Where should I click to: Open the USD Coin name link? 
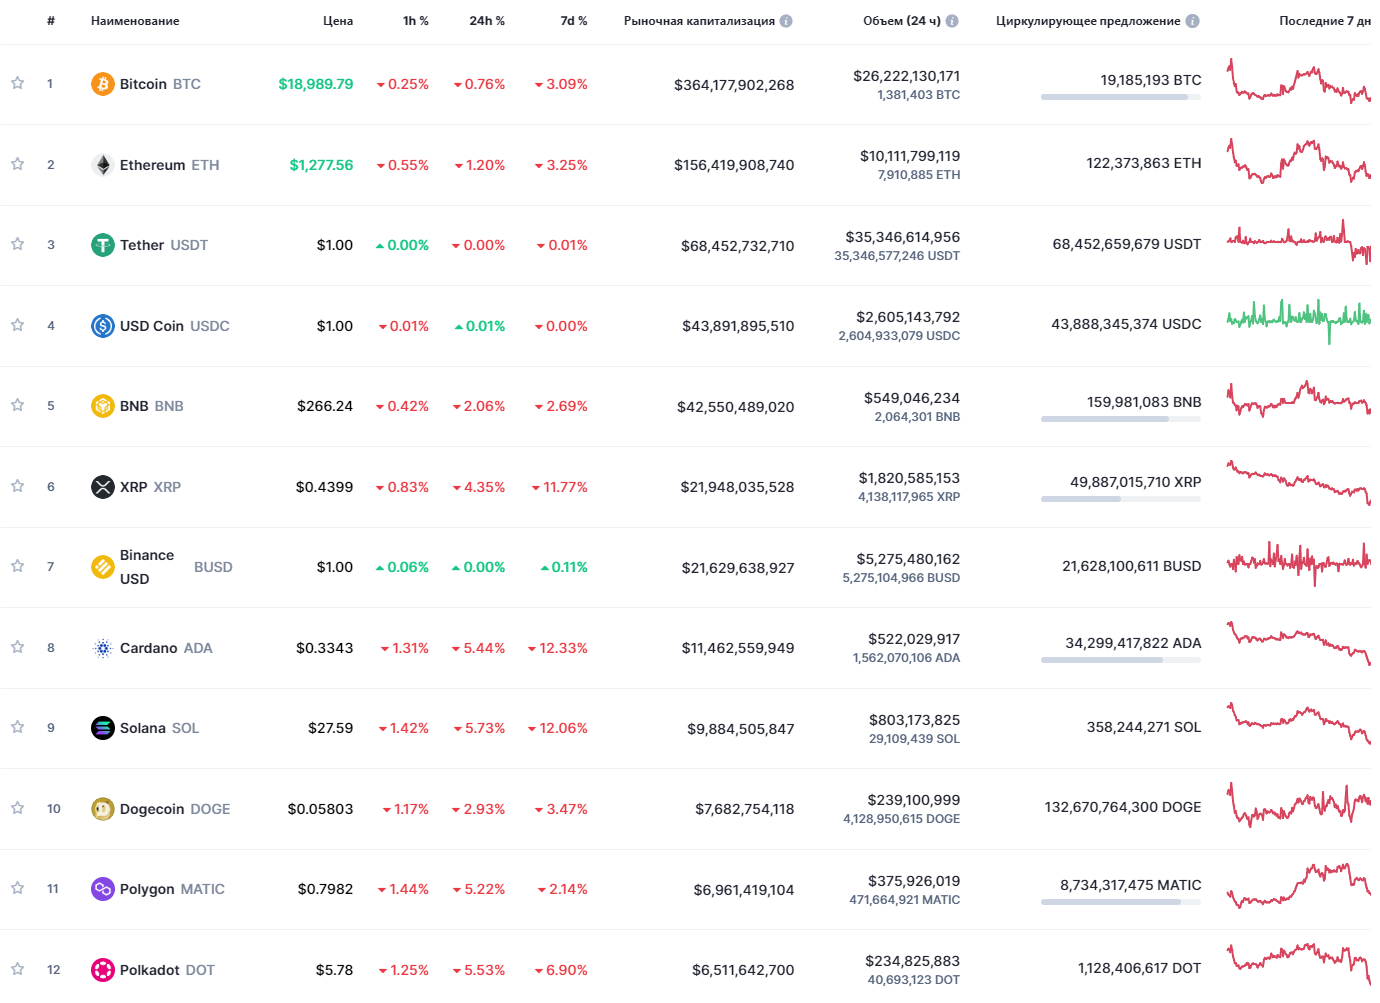[152, 326]
